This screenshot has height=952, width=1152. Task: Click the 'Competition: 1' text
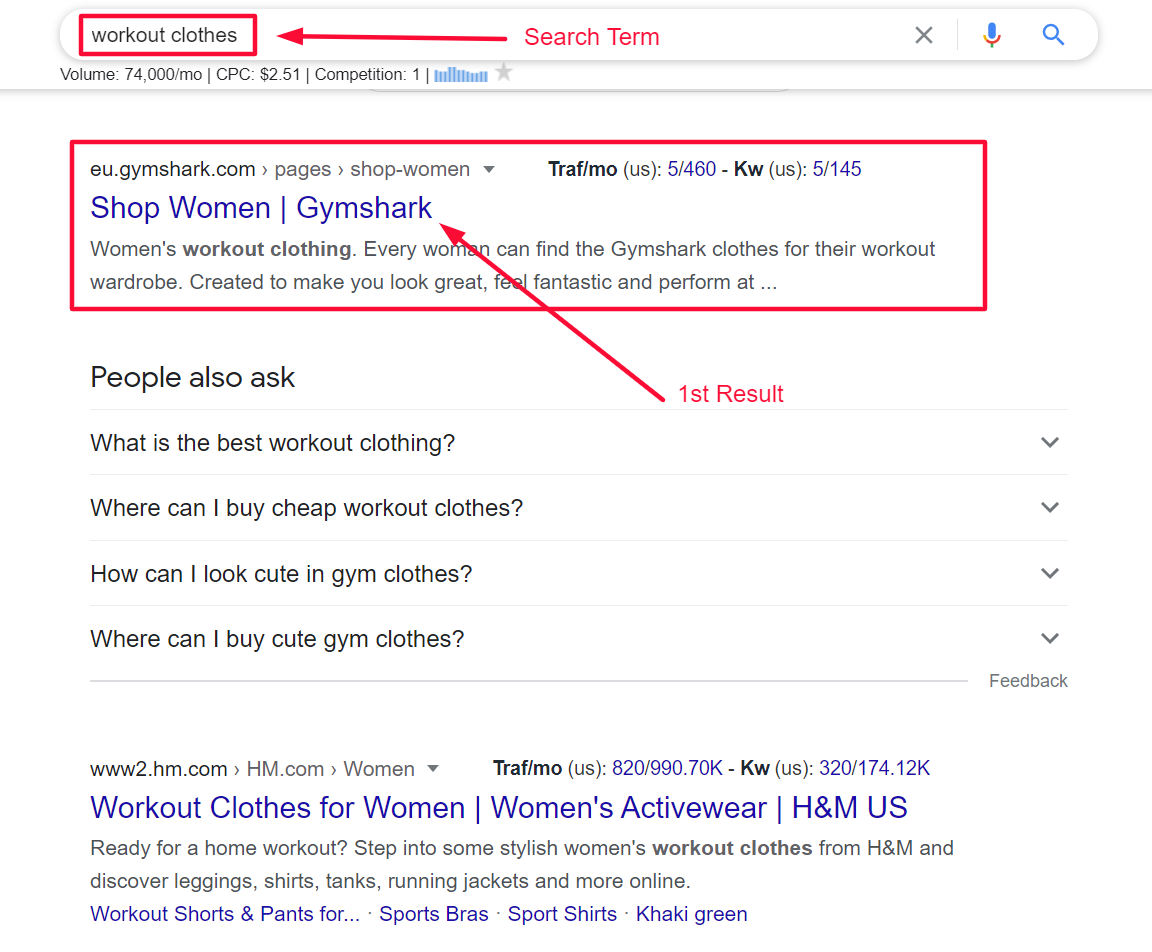tap(367, 74)
